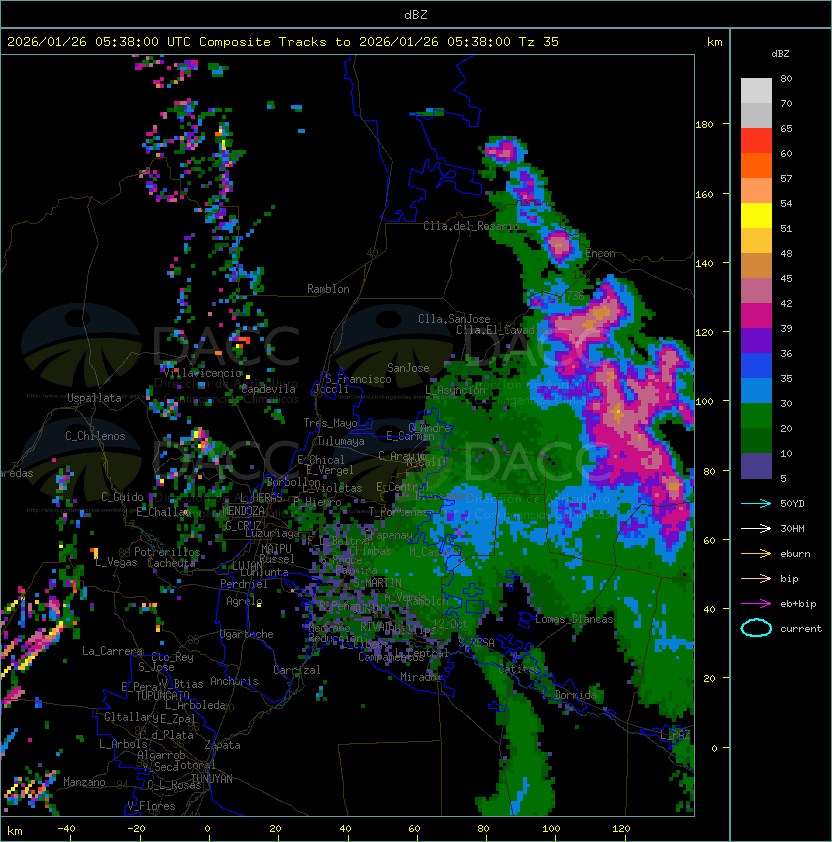This screenshot has height=842, width=832.
Task: Click the 'Clla.SanJose' map label
Action: coord(454,318)
